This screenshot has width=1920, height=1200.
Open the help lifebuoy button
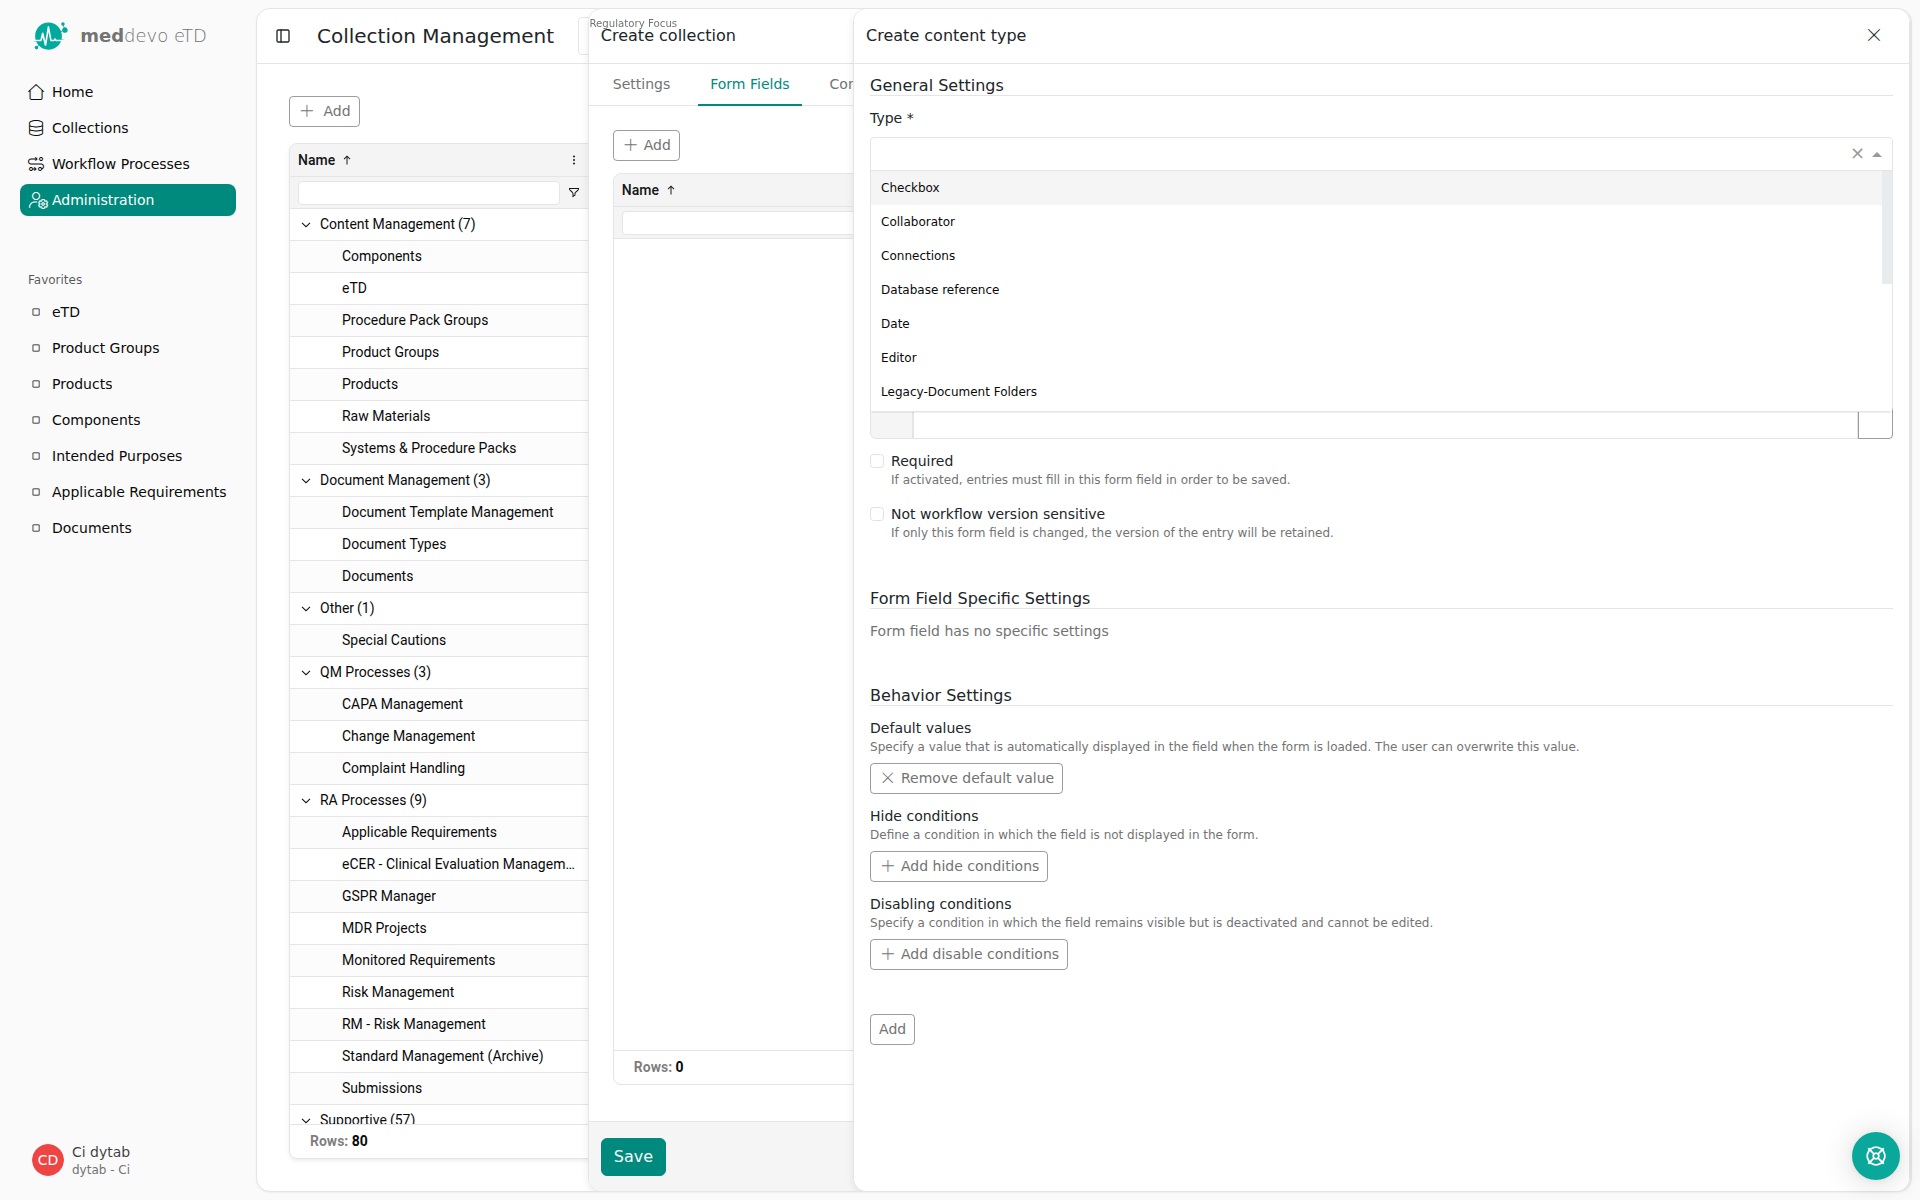click(1875, 1156)
